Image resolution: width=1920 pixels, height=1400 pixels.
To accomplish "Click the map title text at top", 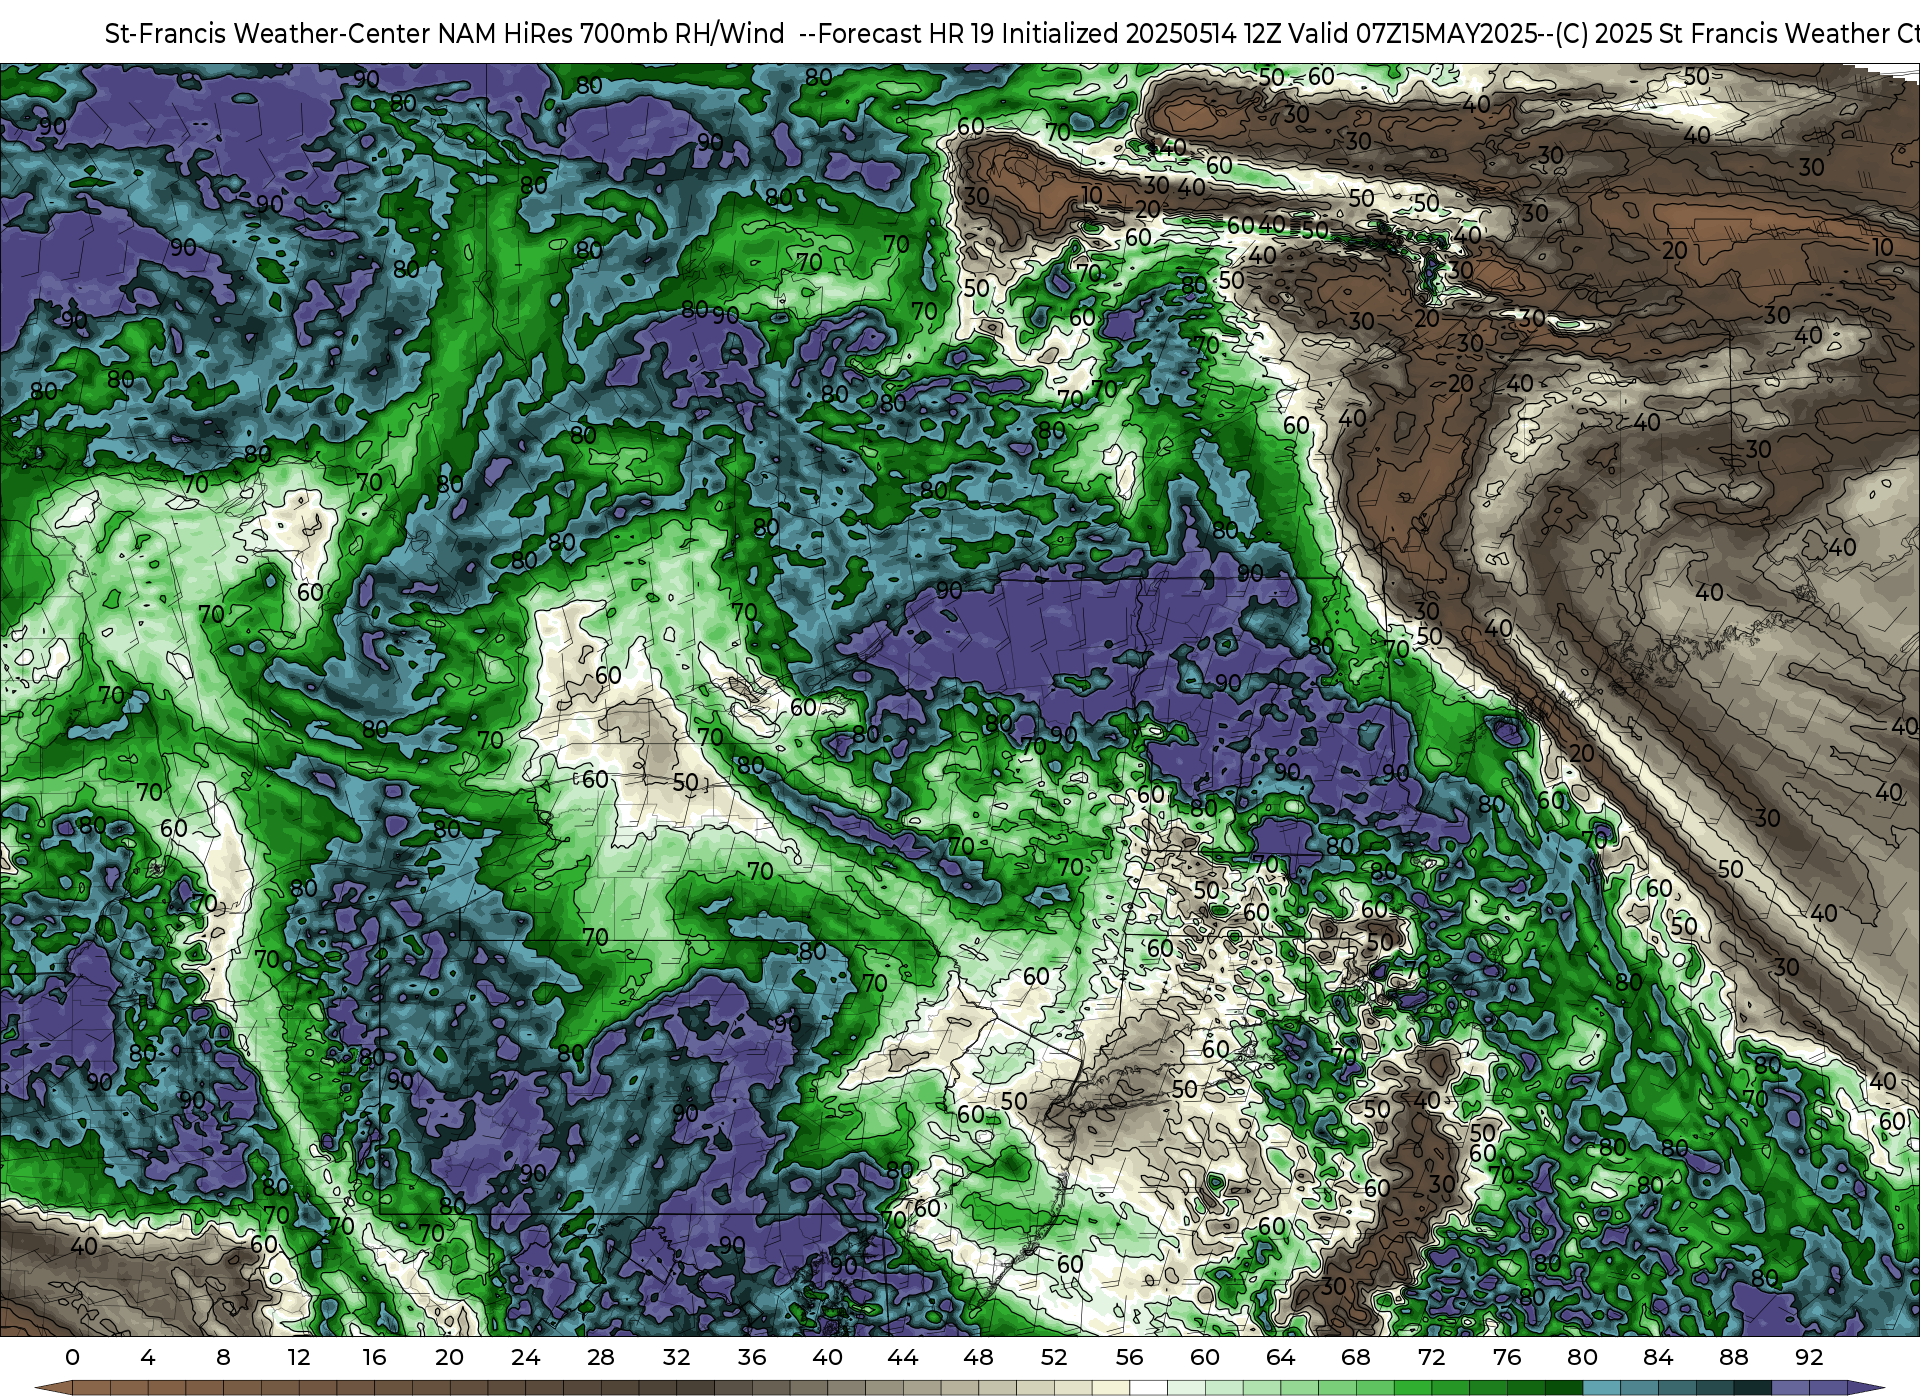I will point(1012,33).
